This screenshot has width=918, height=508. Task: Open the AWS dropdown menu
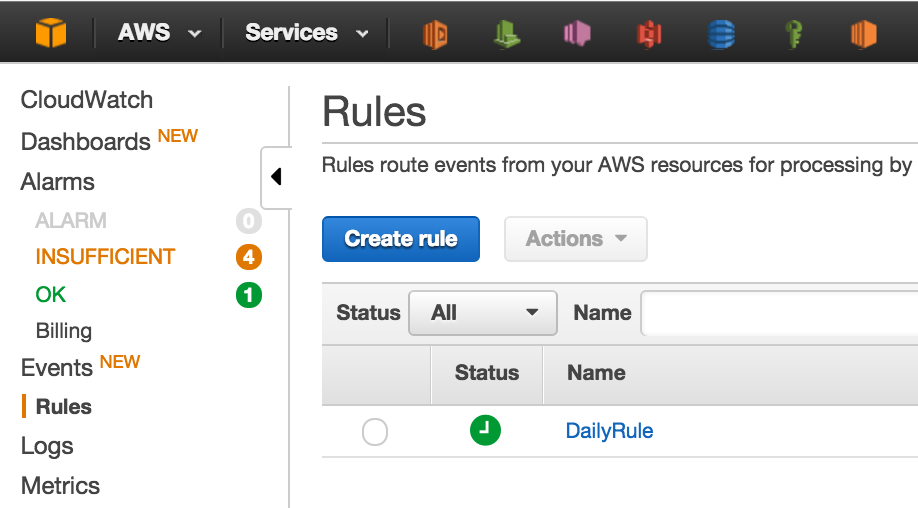click(x=159, y=33)
